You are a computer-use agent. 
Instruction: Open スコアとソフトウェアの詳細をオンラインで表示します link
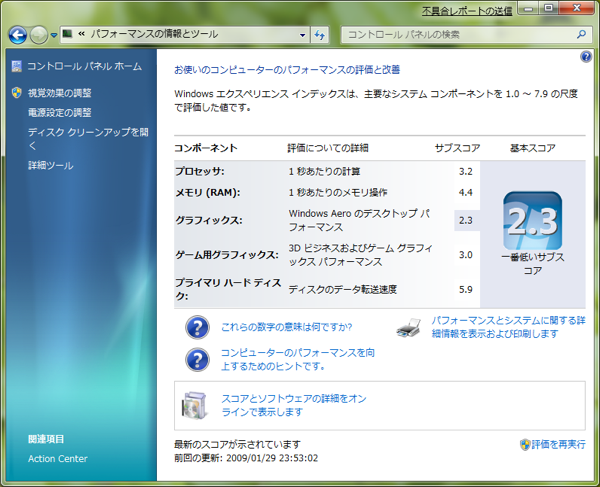(x=294, y=405)
